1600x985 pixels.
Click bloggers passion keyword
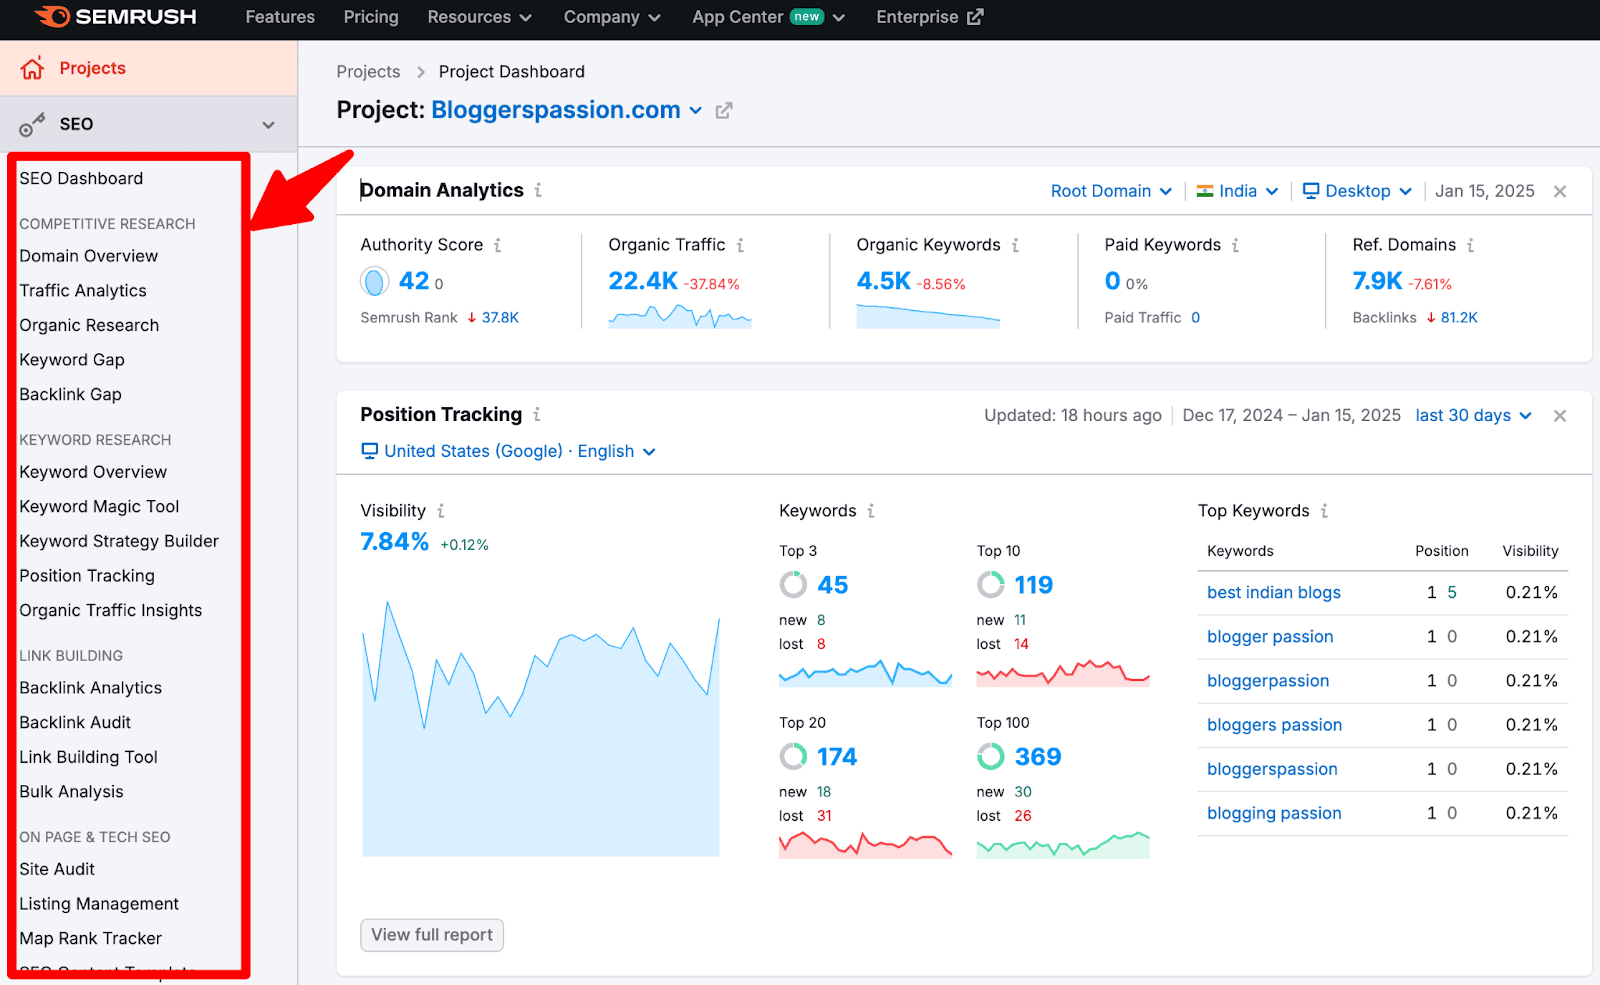[1274, 725]
